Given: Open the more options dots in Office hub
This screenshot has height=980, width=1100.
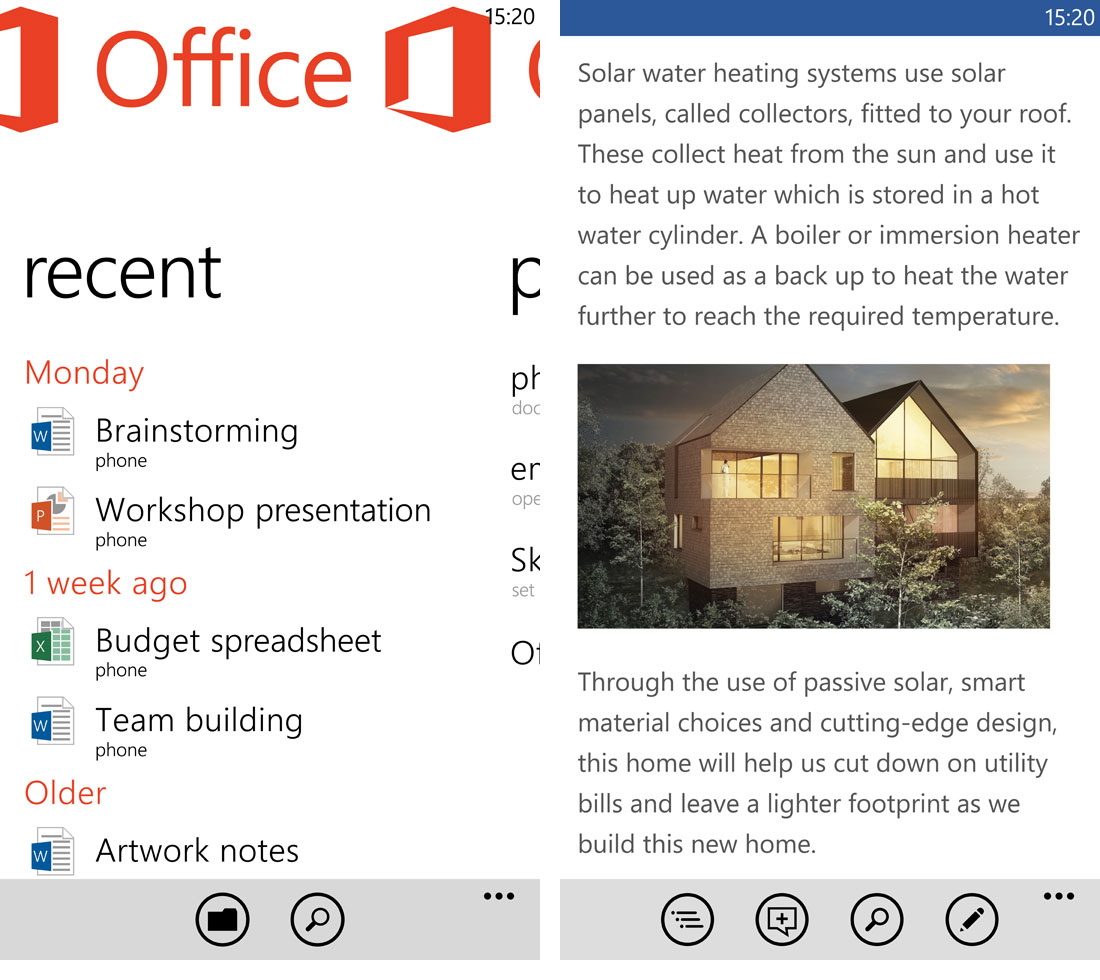Looking at the screenshot, I should [499, 896].
